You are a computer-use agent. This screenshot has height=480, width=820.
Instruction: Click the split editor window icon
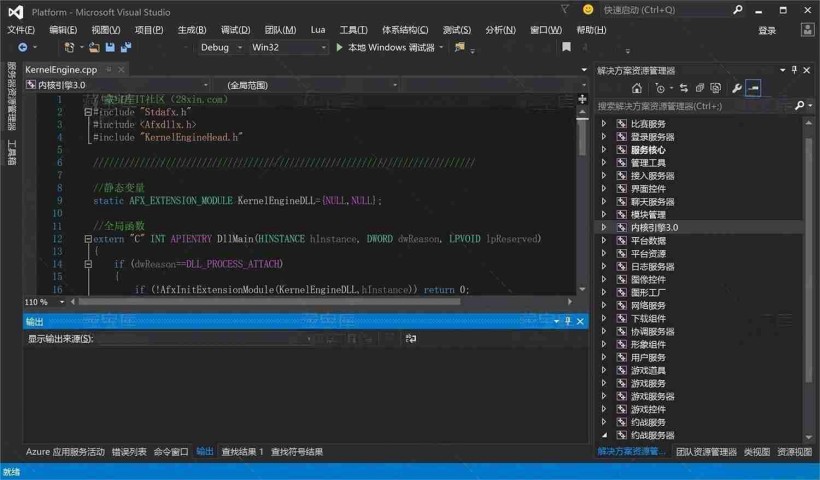(582, 99)
